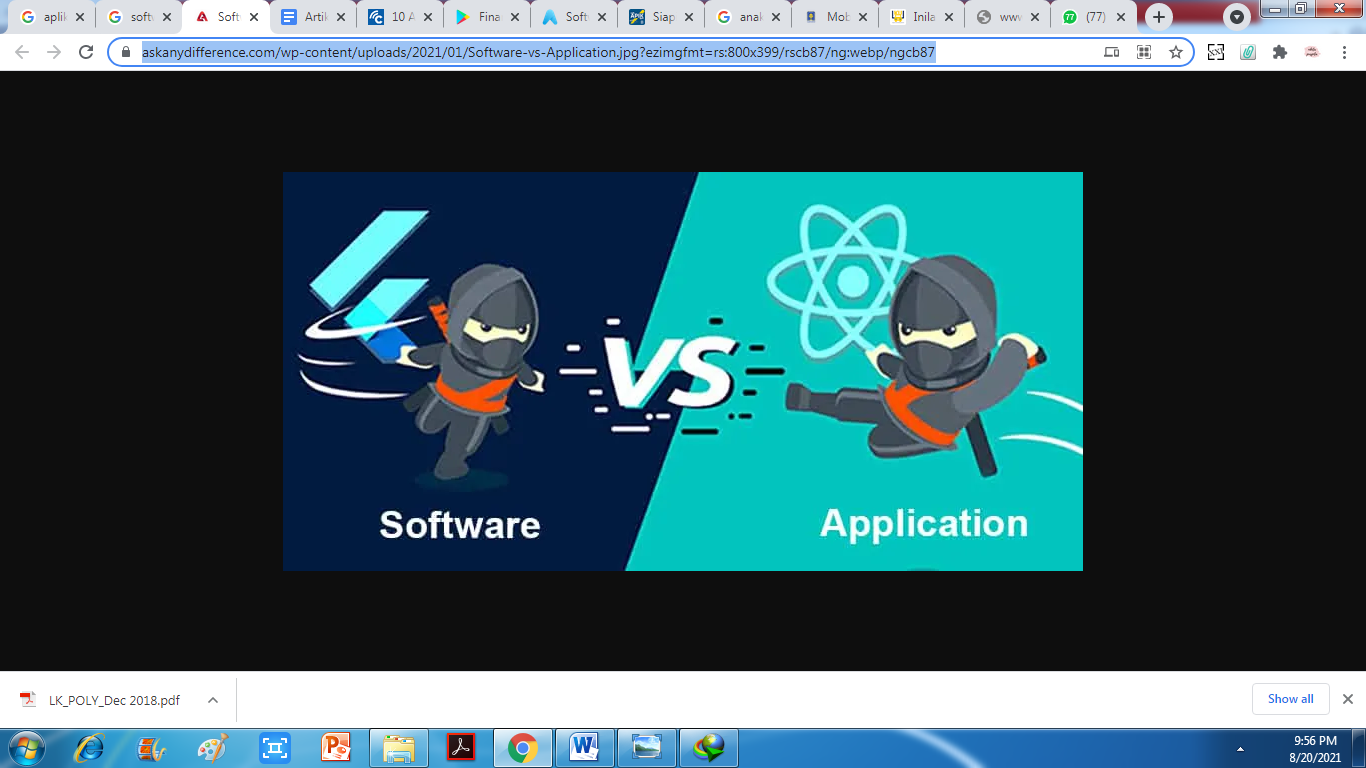Open the screen capture tool on the taskbar

pyautogui.click(x=274, y=748)
